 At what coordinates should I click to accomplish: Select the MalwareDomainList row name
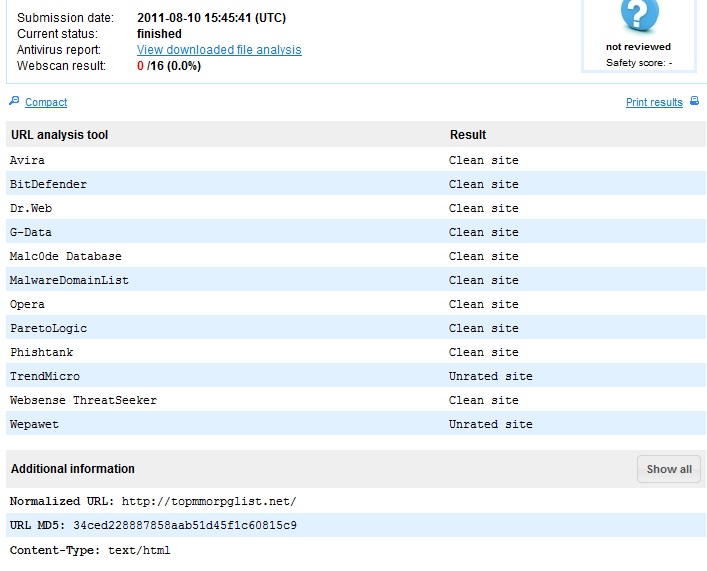point(69,280)
